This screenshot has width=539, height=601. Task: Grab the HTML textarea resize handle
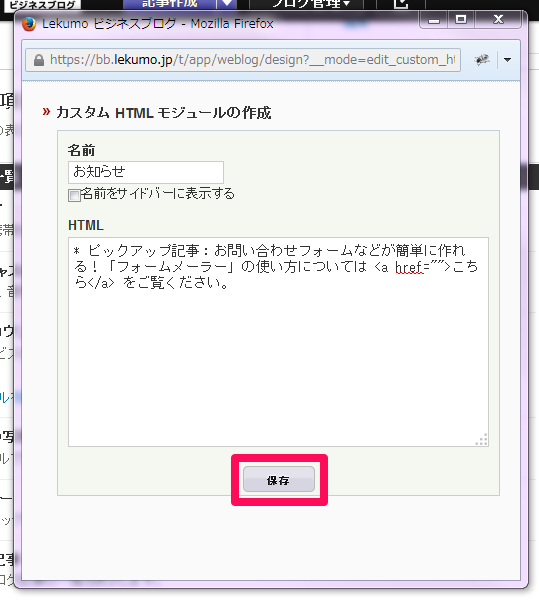pyautogui.click(x=481, y=439)
